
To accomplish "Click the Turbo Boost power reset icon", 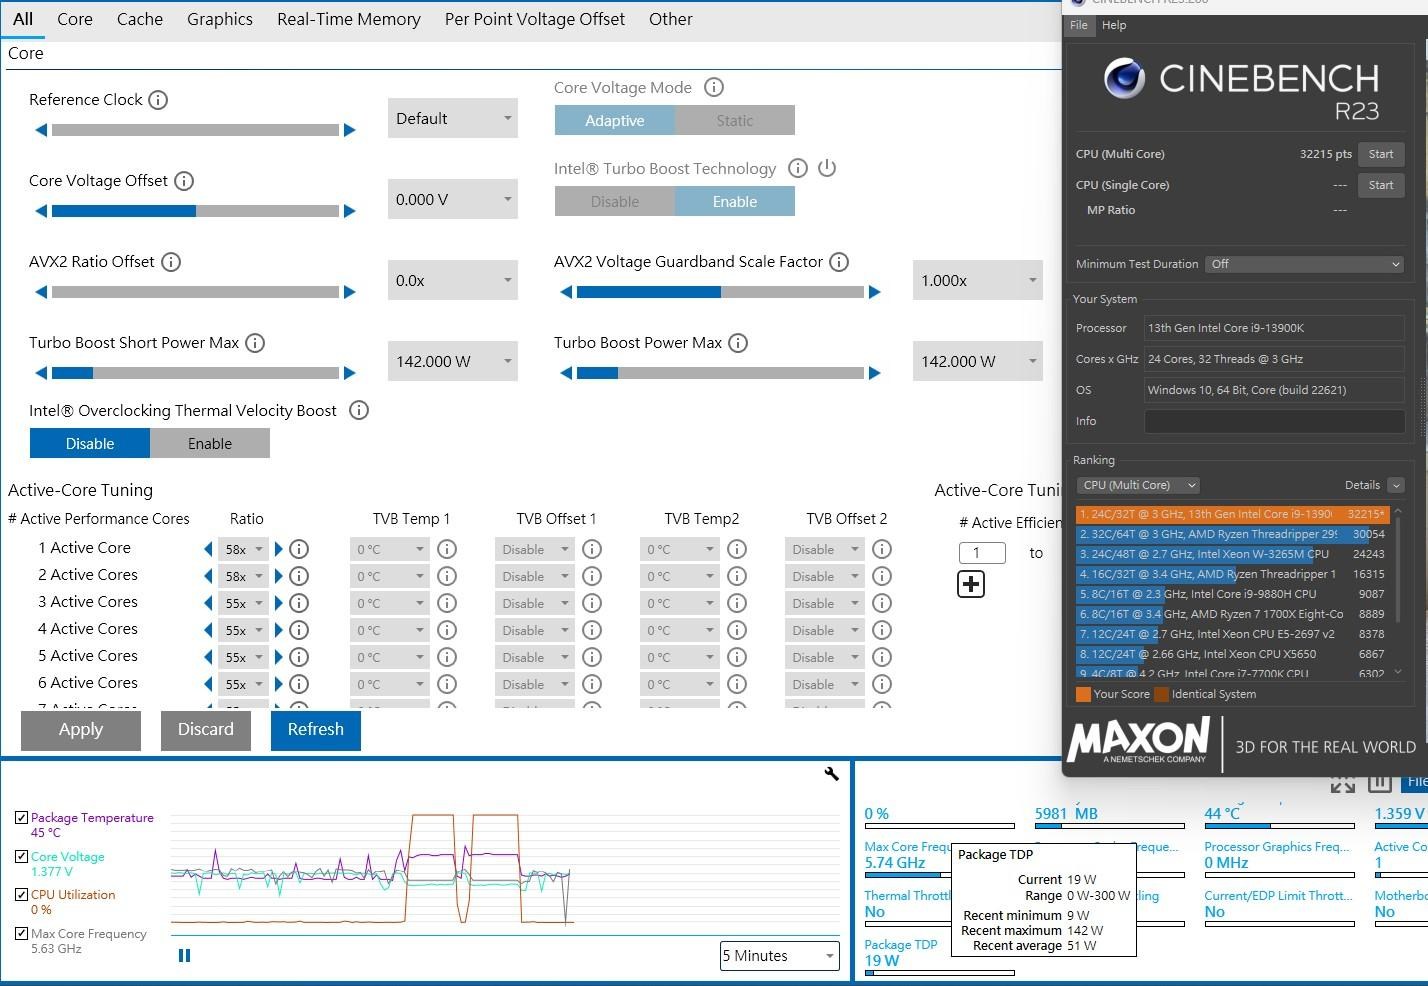I will pyautogui.click(x=827, y=168).
